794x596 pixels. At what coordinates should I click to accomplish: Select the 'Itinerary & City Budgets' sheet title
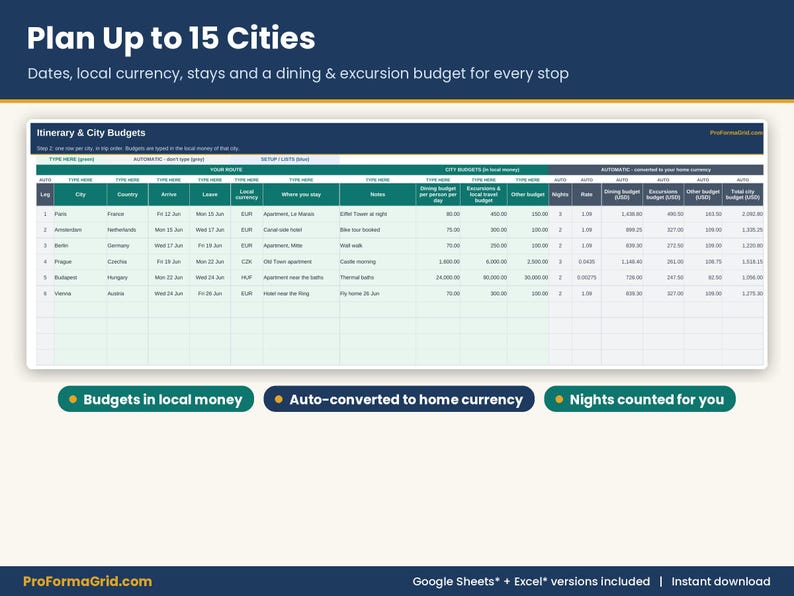coord(91,133)
